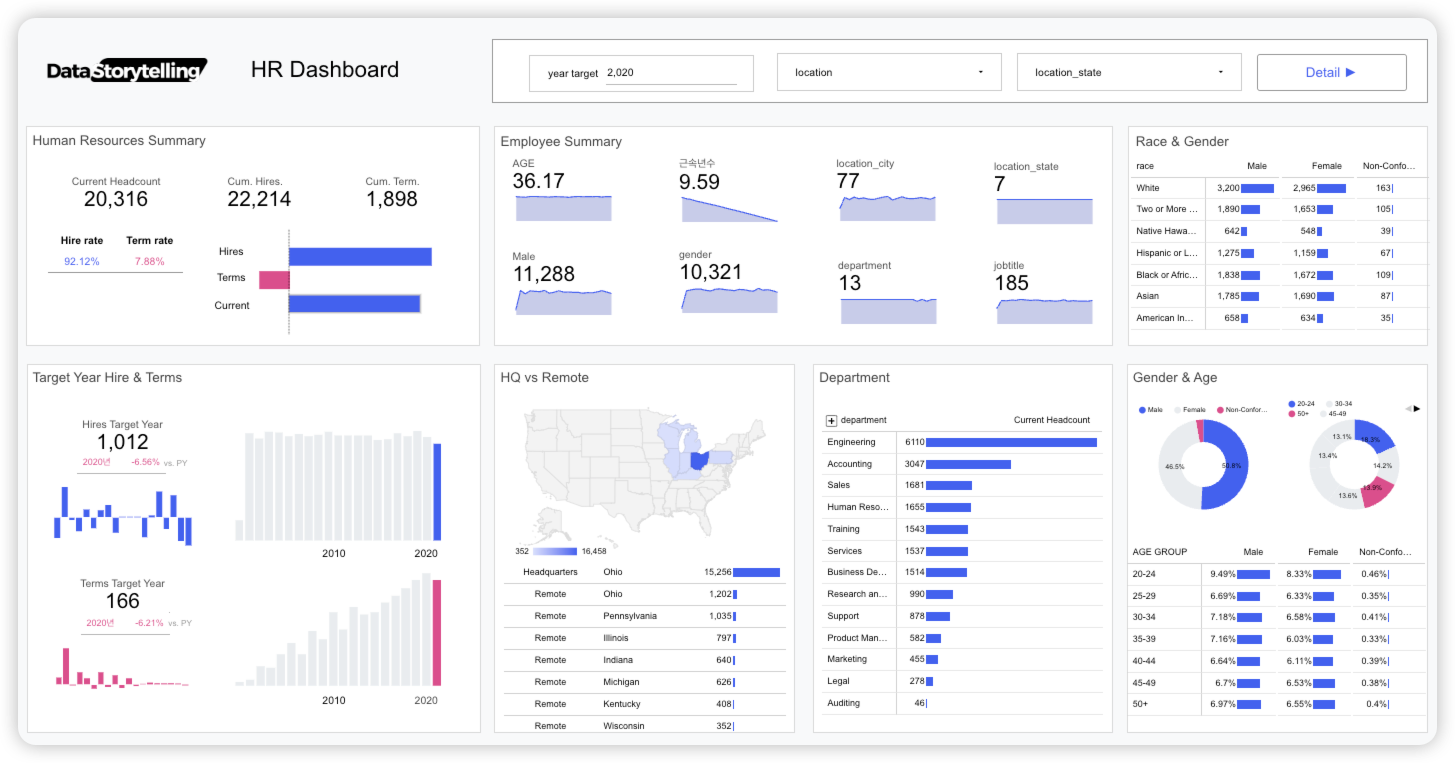Go to next legend page arrow
Viewport: 1455px width, 763px height.
(1417, 408)
